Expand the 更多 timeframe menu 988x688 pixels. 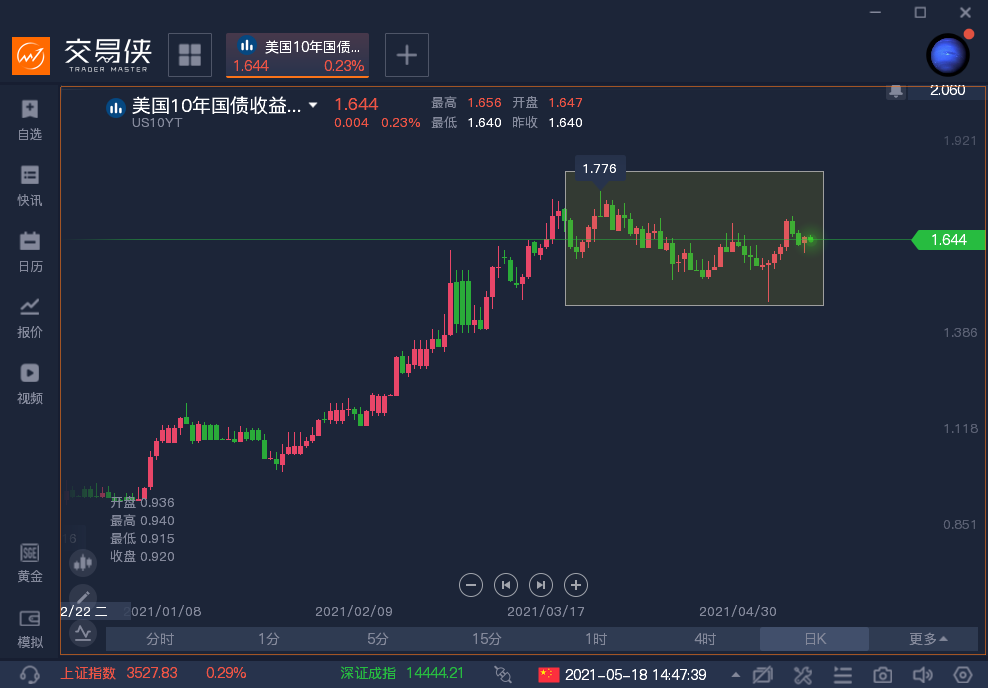click(x=928, y=639)
